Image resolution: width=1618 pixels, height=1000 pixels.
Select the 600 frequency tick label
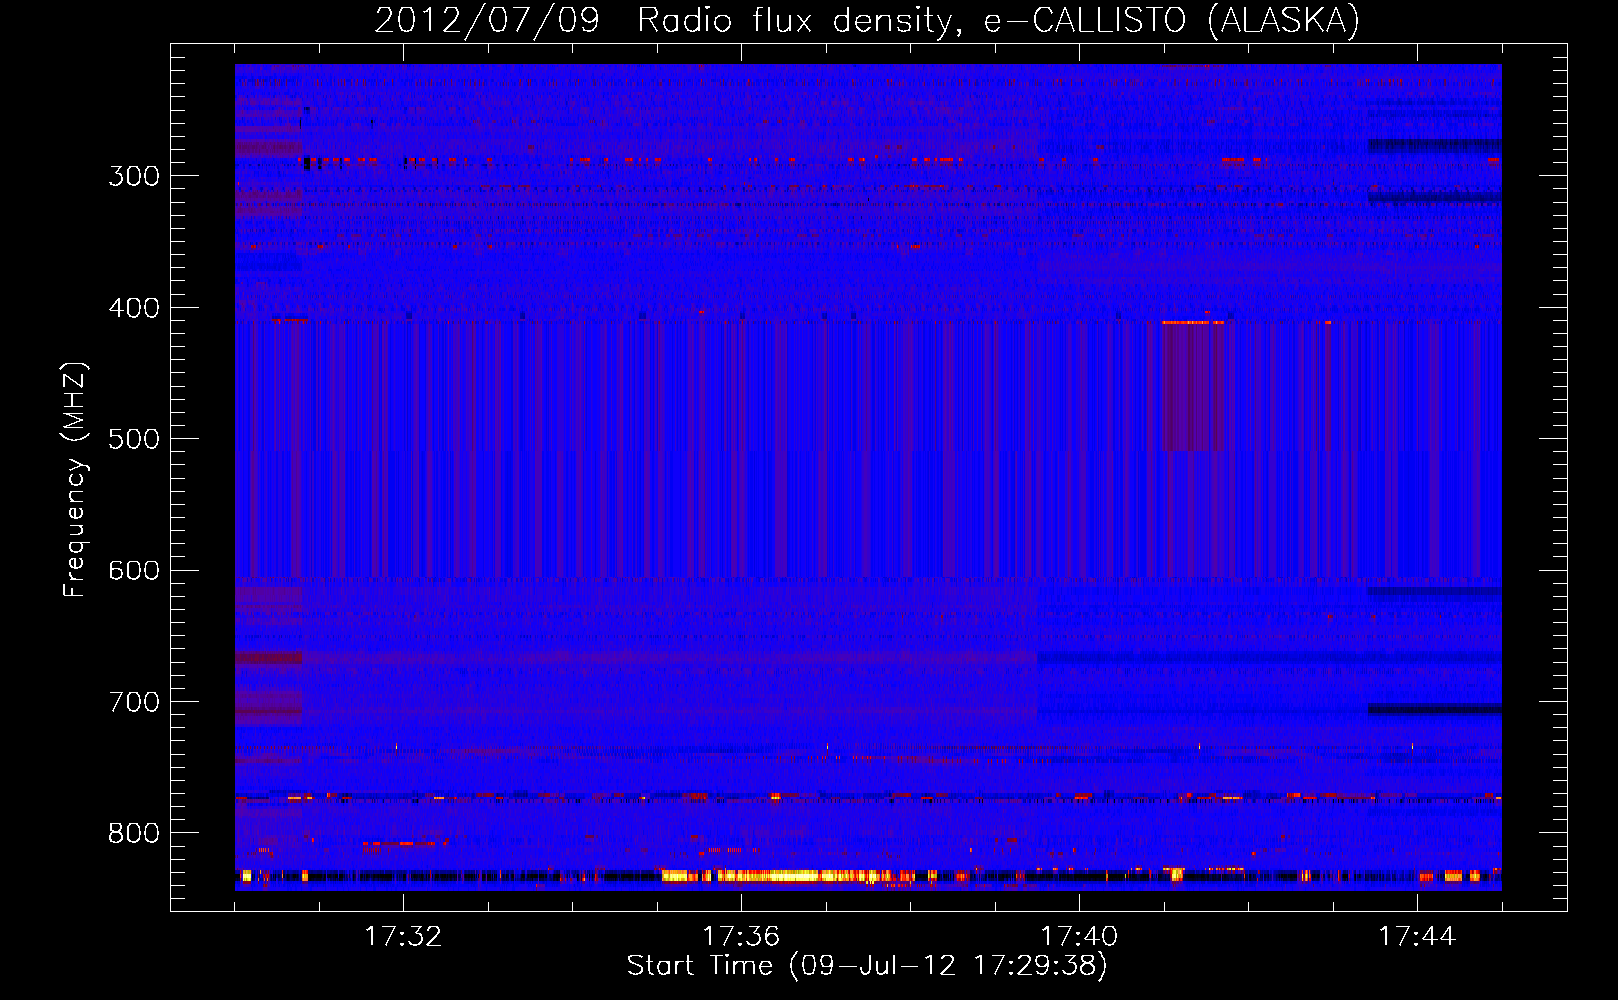134,571
